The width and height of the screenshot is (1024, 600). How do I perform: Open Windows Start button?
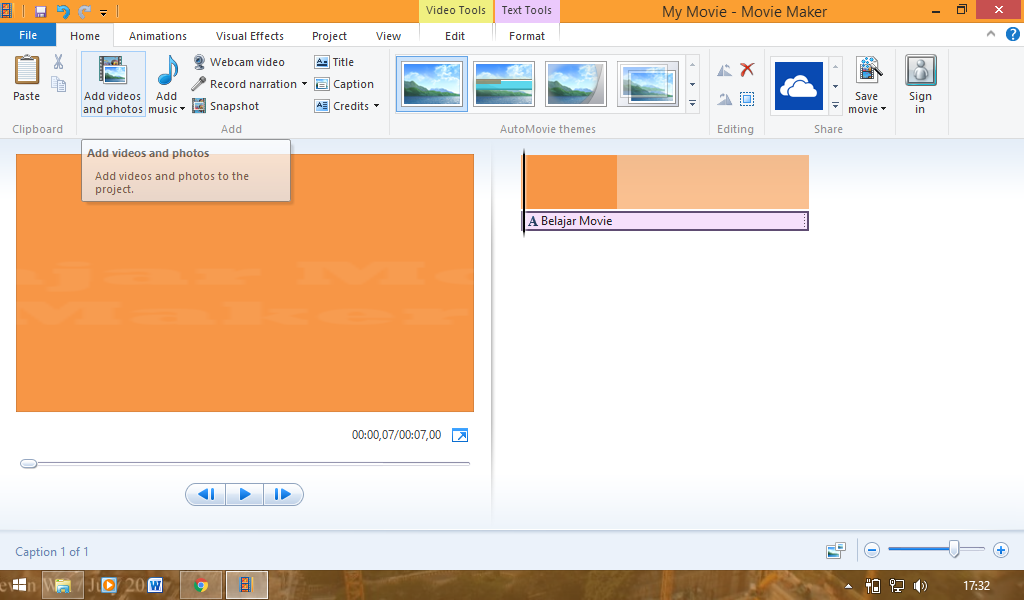(20, 585)
